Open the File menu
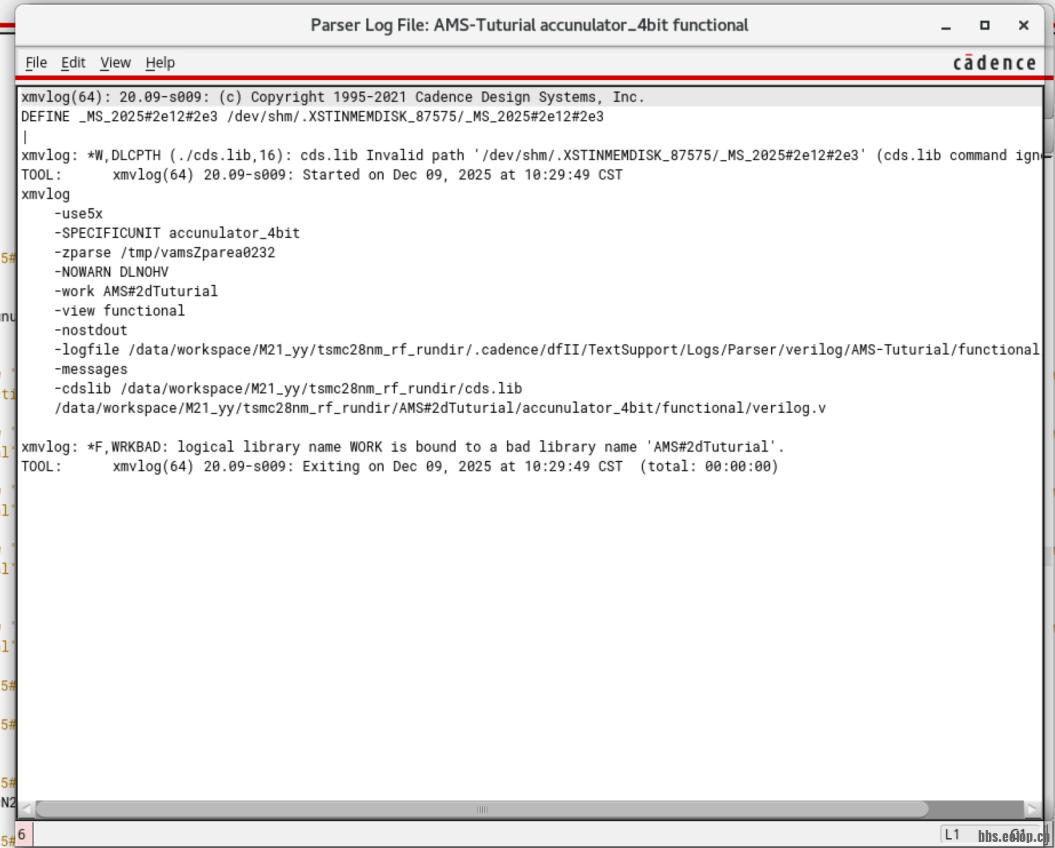The height and width of the screenshot is (848, 1055). 36,62
